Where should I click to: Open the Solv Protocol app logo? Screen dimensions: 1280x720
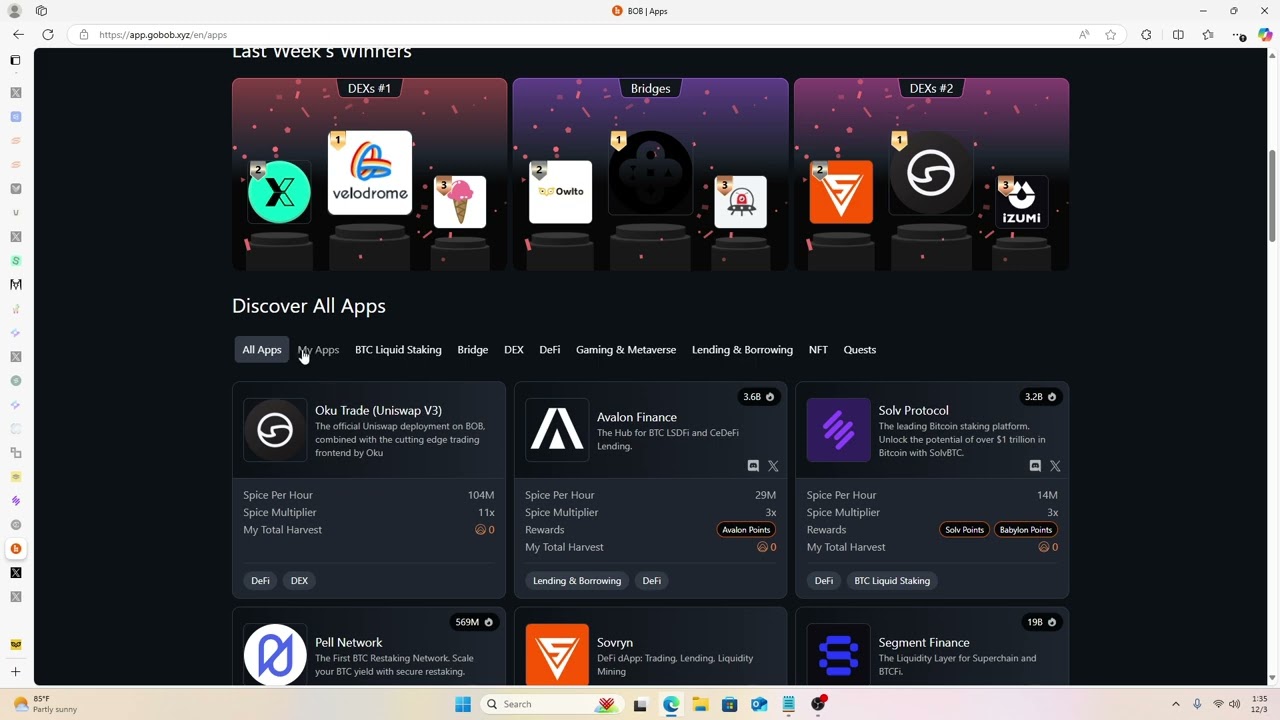[839, 430]
